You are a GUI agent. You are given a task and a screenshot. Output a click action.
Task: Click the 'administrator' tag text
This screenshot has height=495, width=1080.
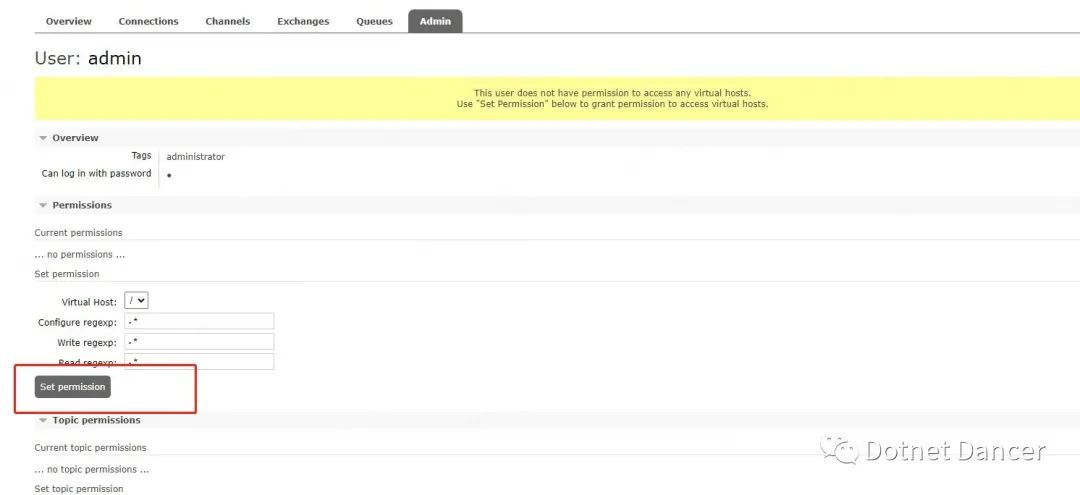coord(196,157)
